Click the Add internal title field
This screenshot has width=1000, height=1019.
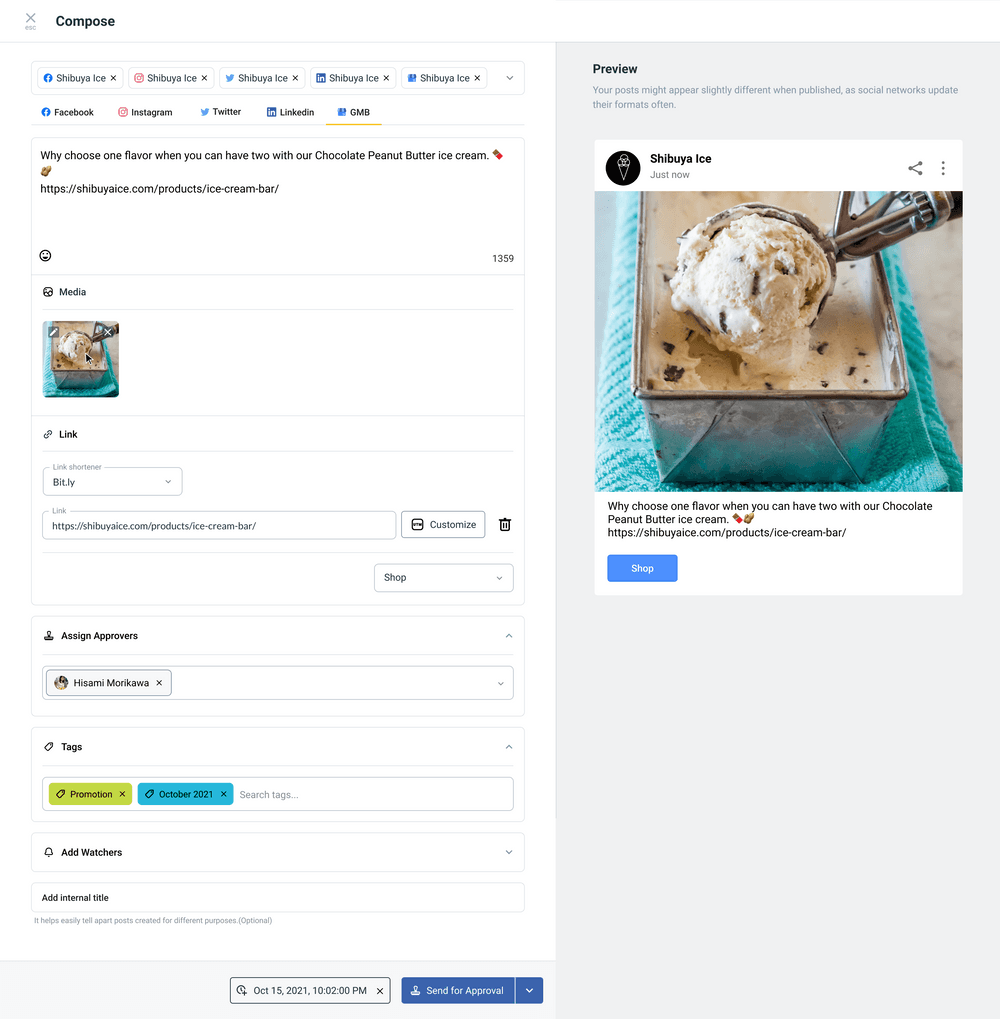pyautogui.click(x=278, y=897)
